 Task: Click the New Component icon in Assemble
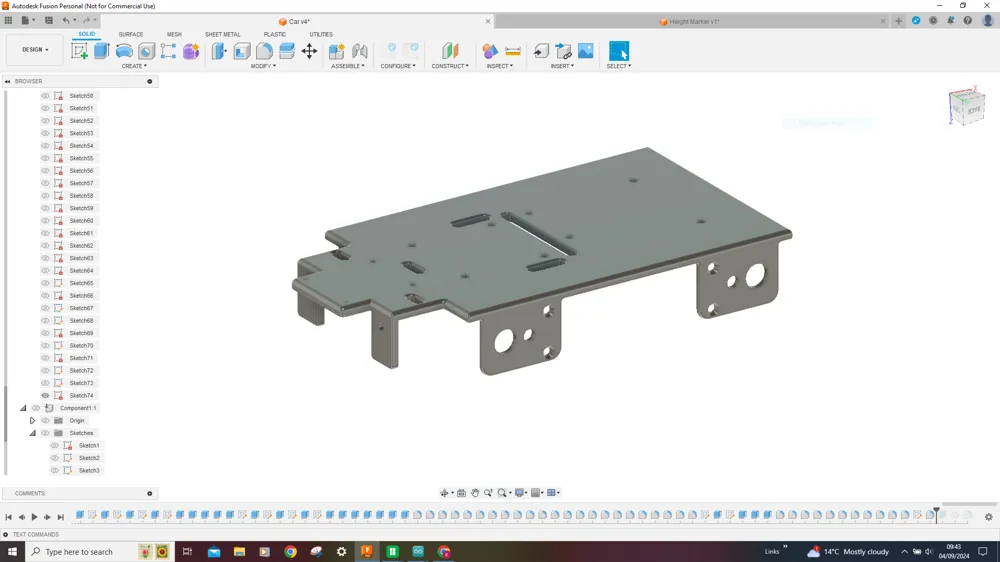[x=337, y=51]
